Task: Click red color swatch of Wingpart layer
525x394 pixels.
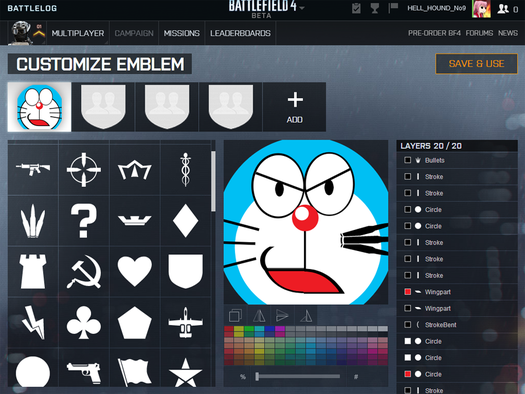Action: [x=407, y=292]
